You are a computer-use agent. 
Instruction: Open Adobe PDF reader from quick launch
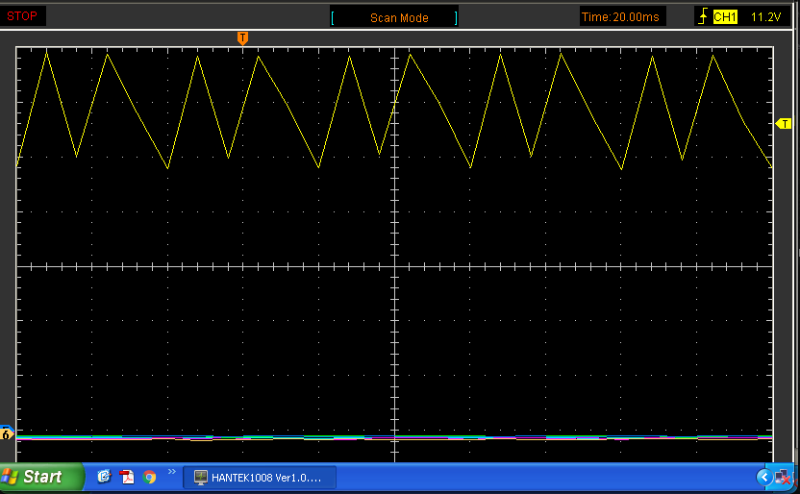click(x=127, y=477)
